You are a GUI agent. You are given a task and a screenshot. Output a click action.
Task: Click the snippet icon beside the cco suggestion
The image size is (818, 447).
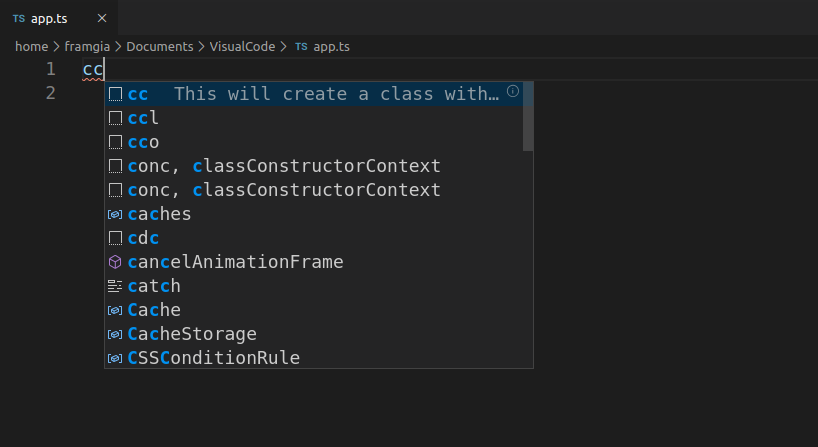click(x=115, y=142)
